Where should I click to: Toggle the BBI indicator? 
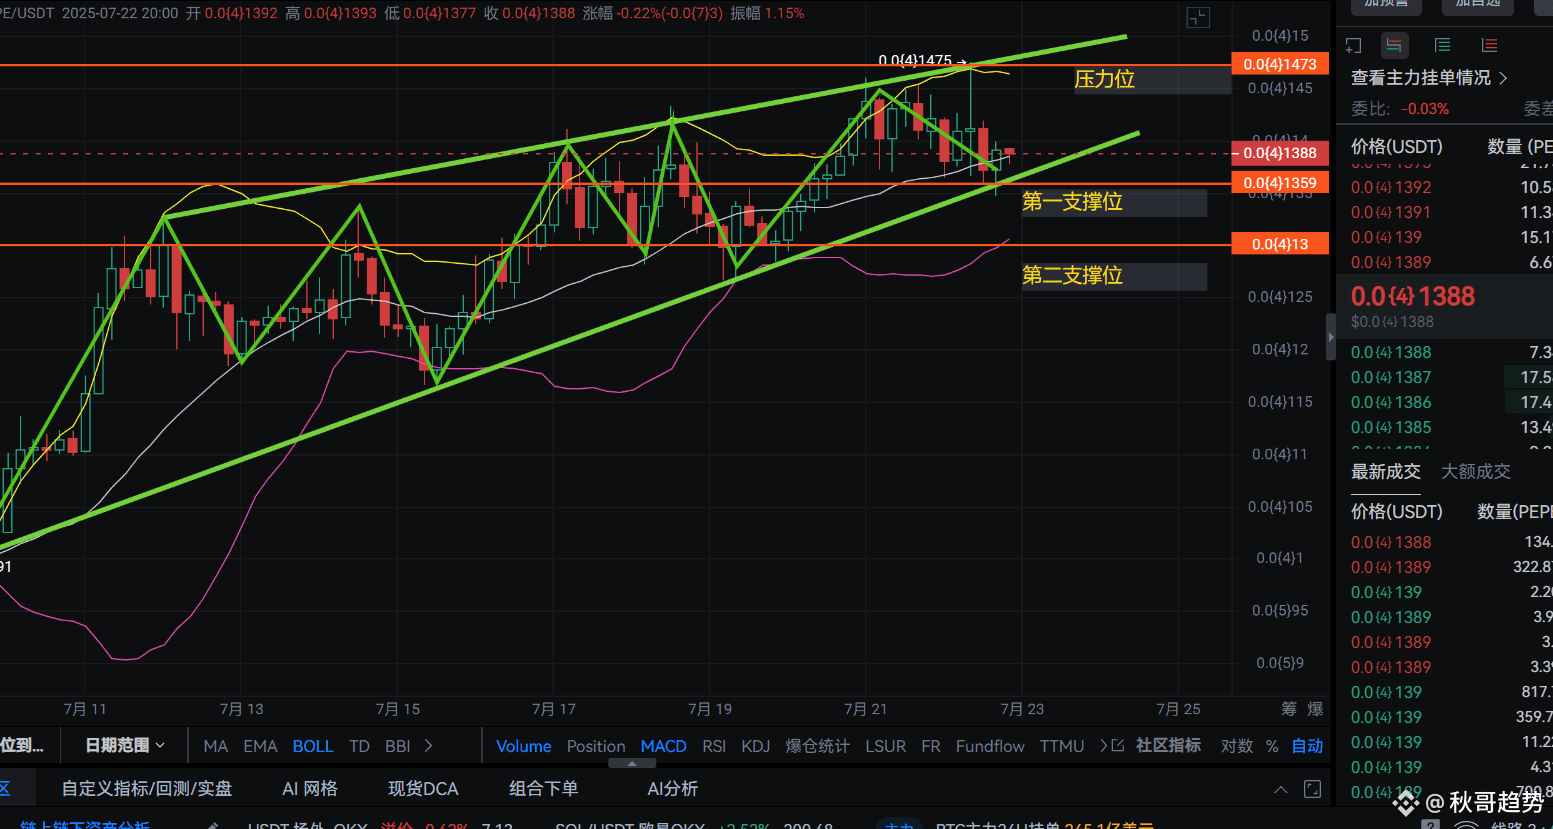tap(397, 746)
